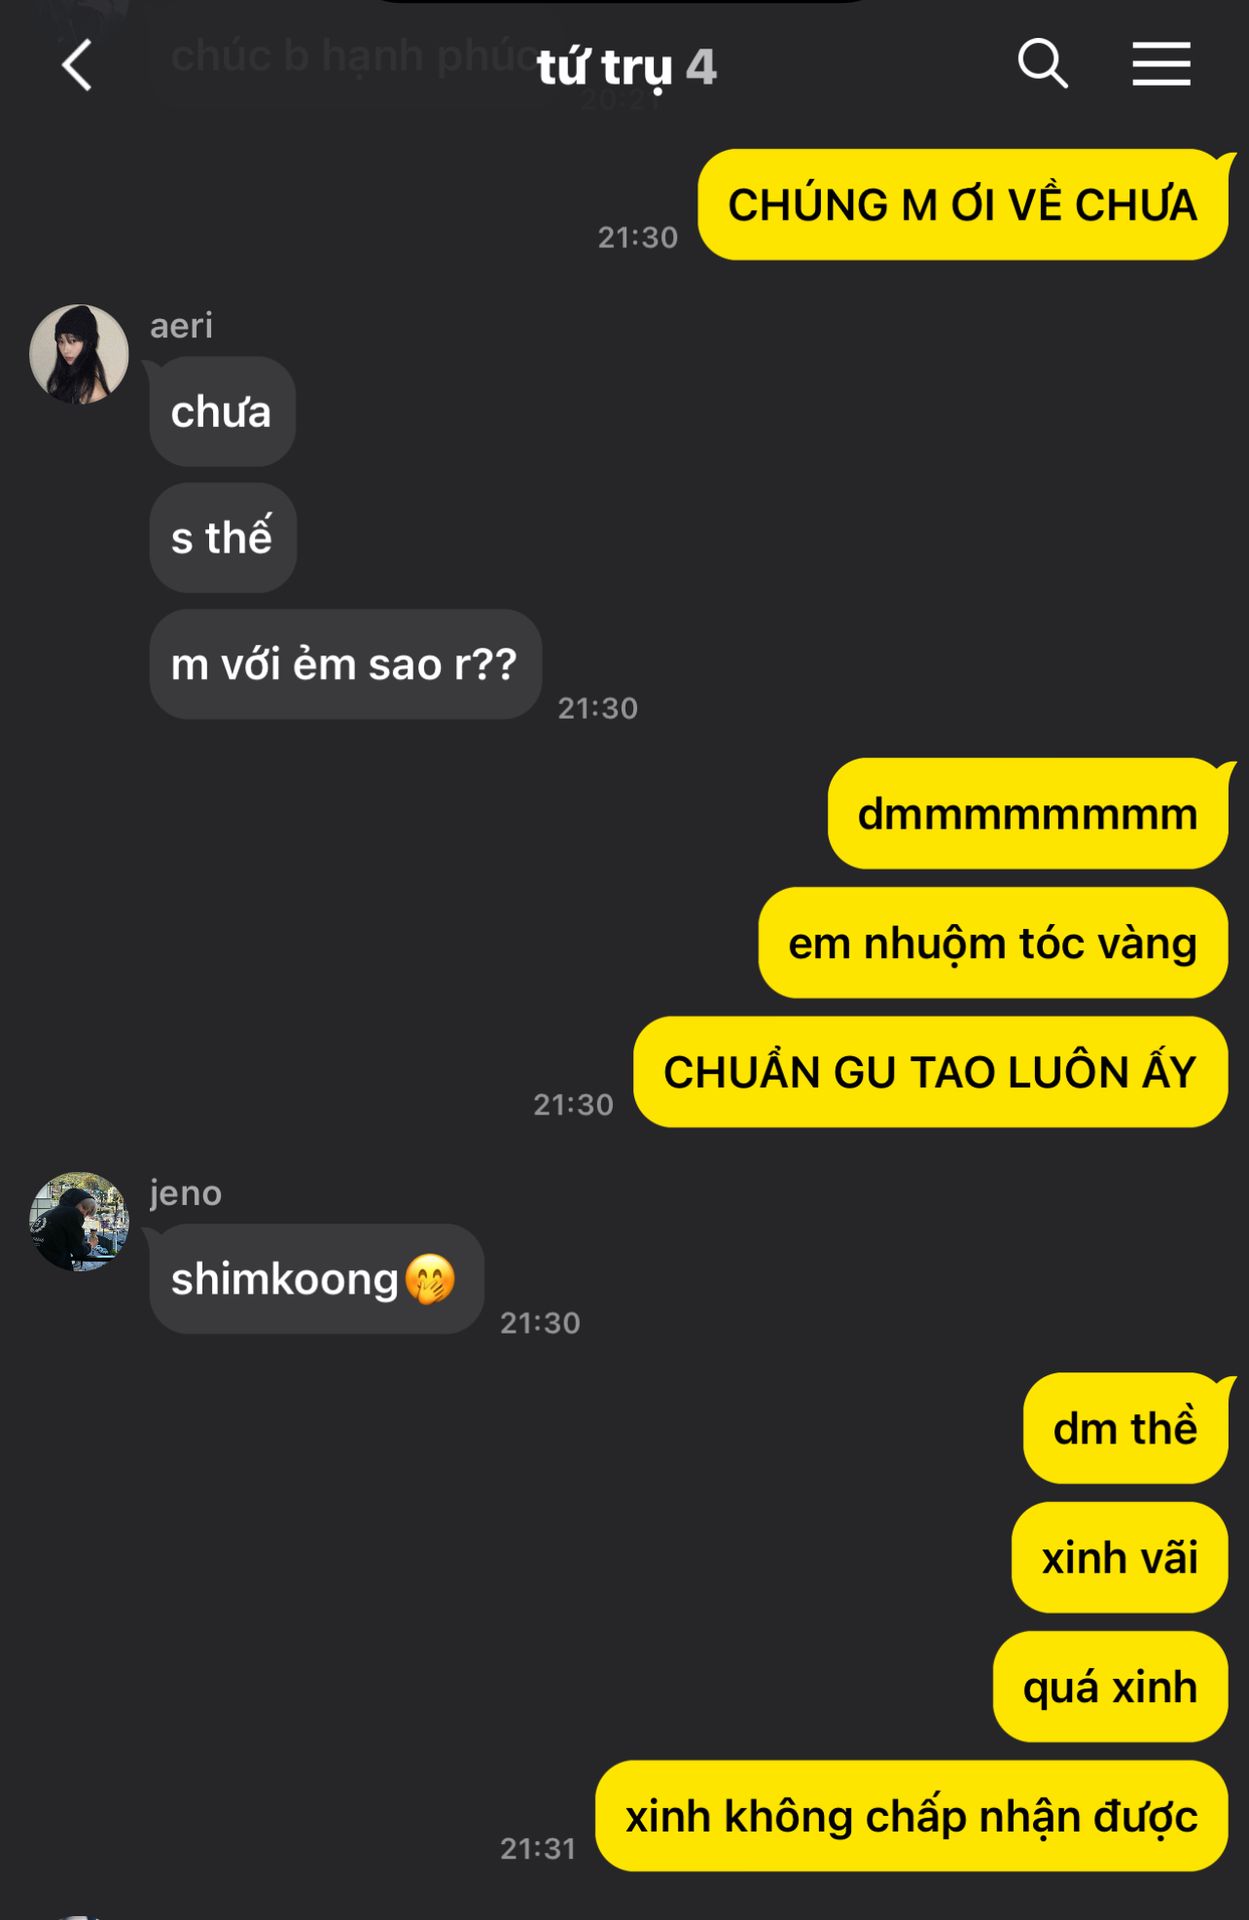1249x1920 pixels.
Task: Tap the "CHUẨN GU TAO LUÔN ẤY" message
Action: pyautogui.click(x=930, y=1071)
